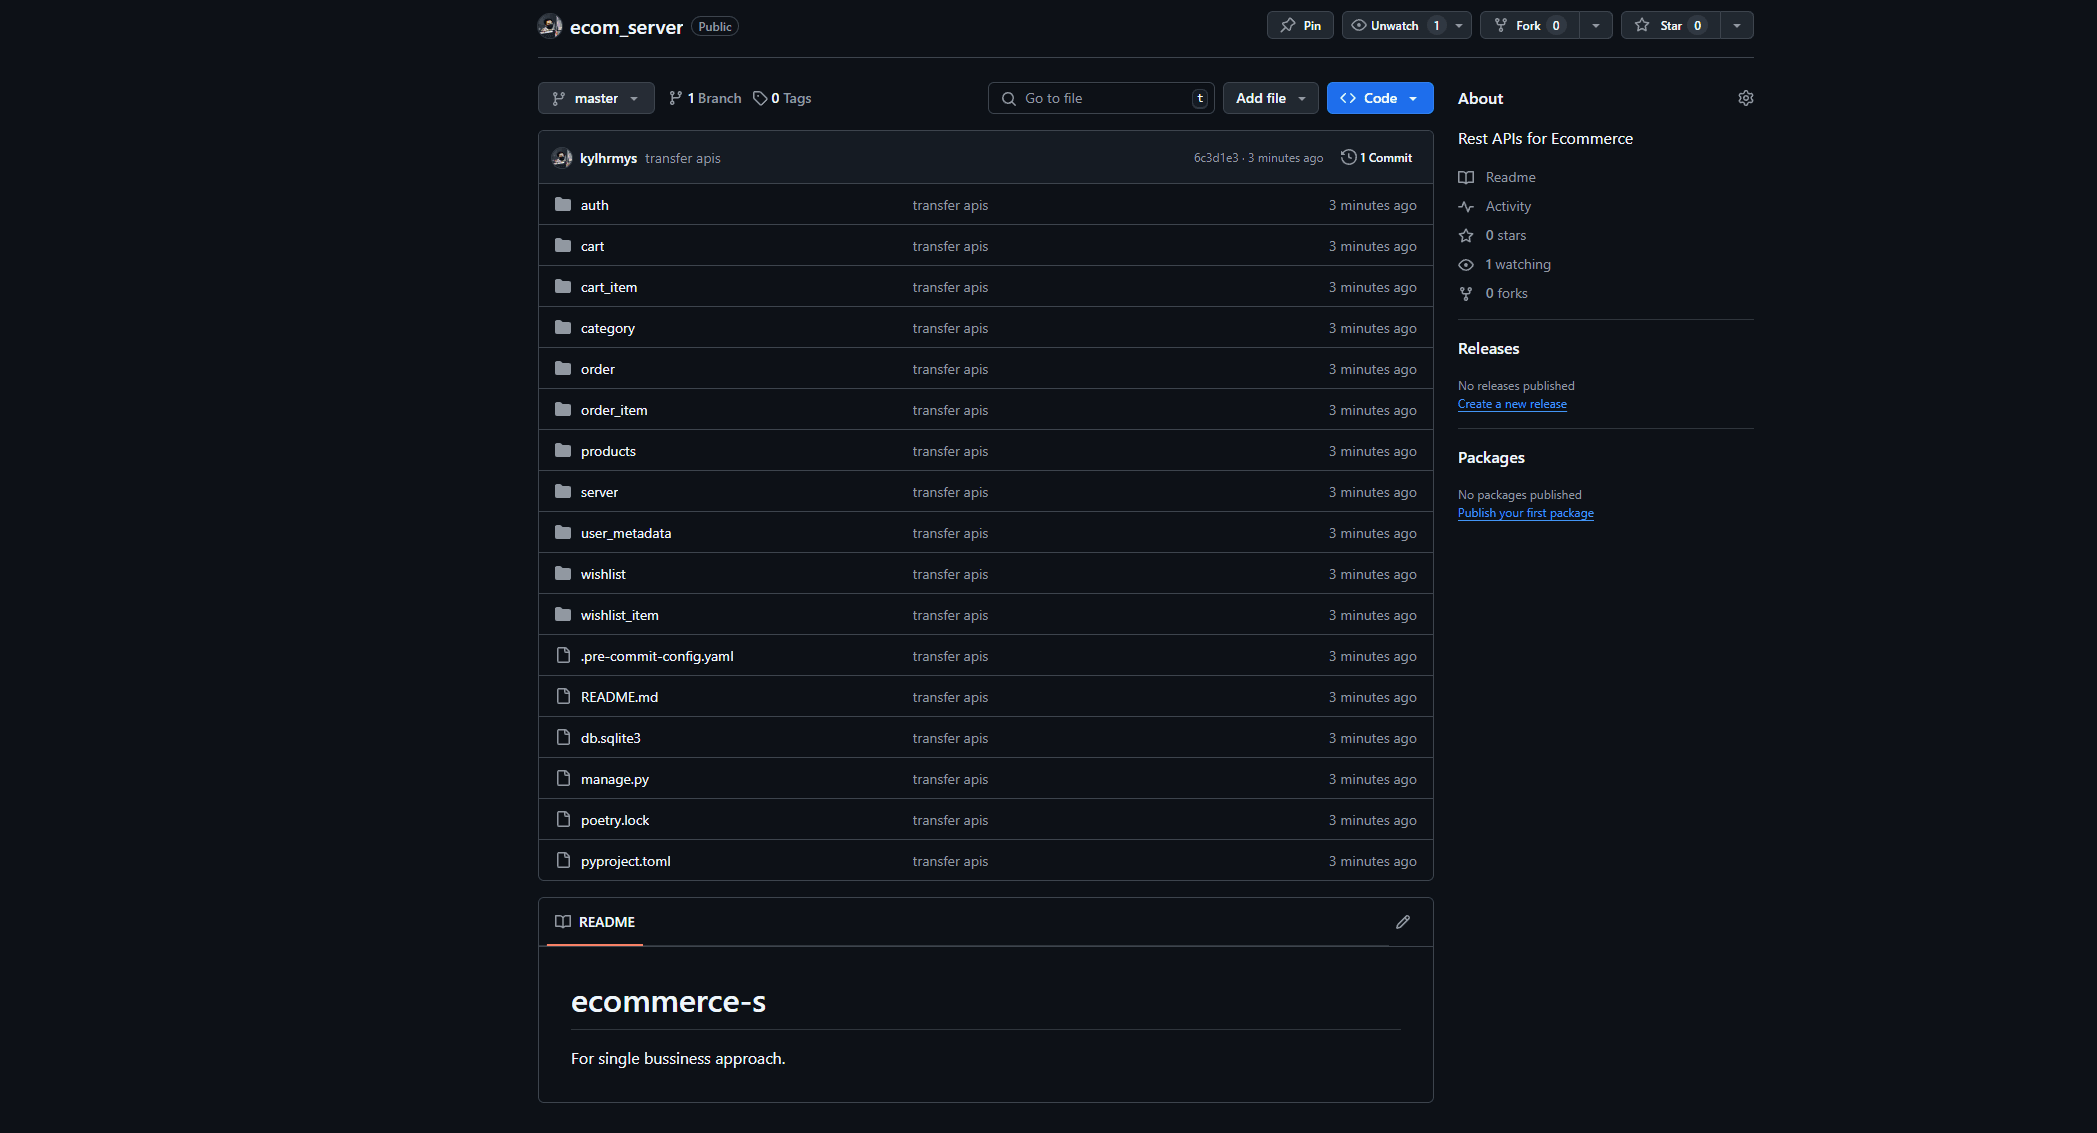Click the server folder icon
The height and width of the screenshot is (1133, 2097).
(563, 492)
